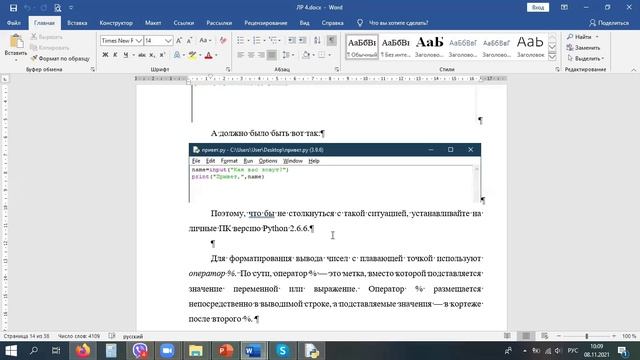The width and height of the screenshot is (640, 360).
Task: Open the font color picker arrow
Action: (x=216, y=55)
